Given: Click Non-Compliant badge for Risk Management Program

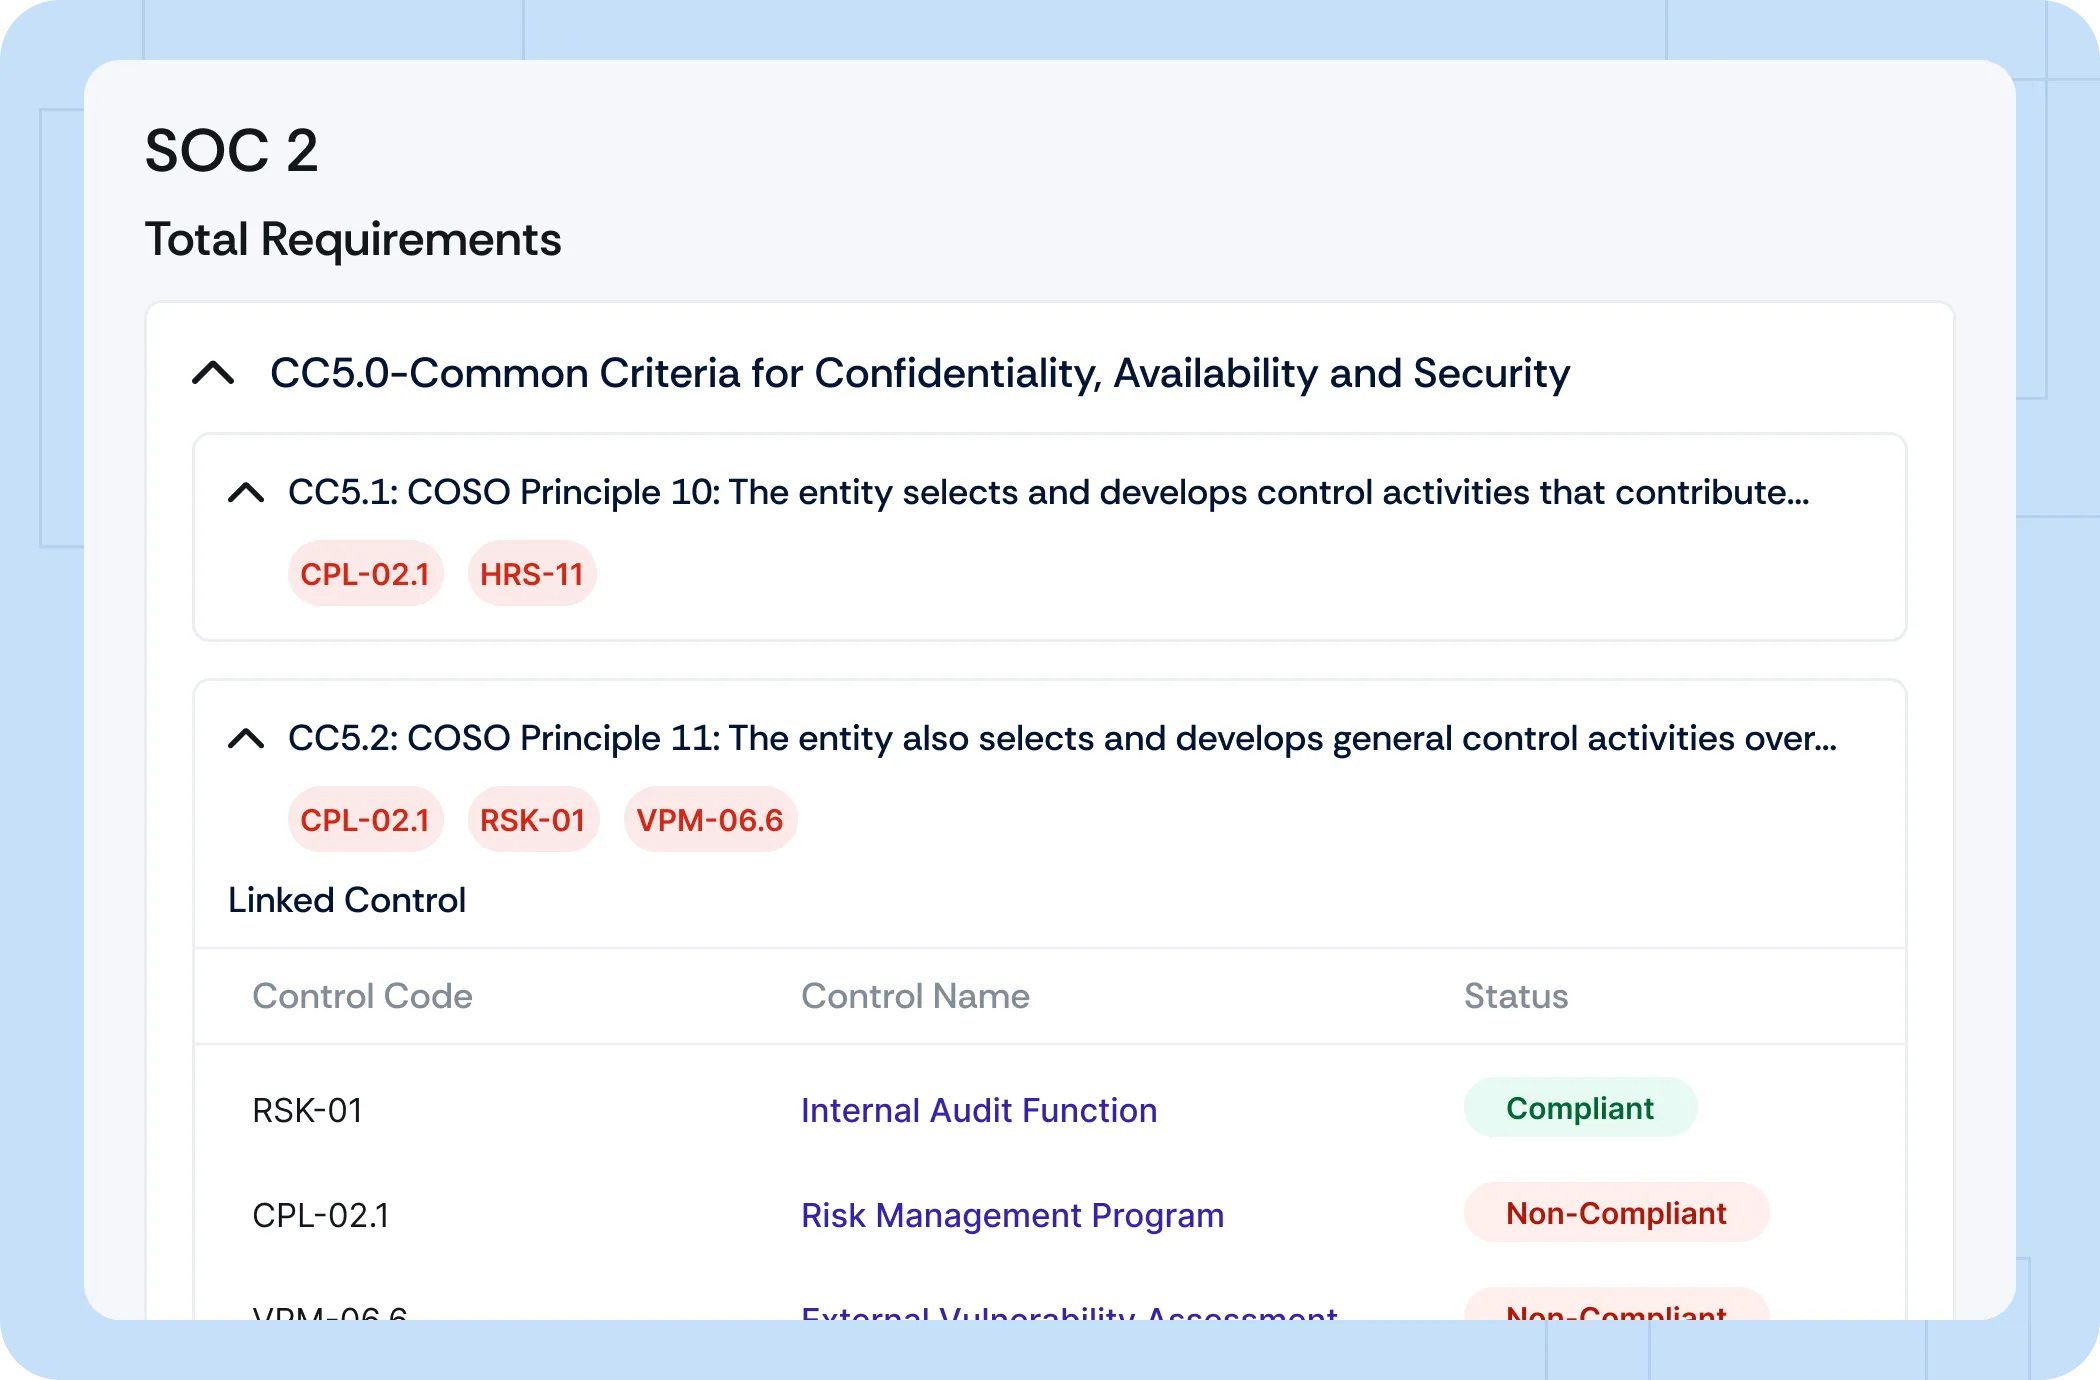Looking at the screenshot, I should point(1615,1213).
